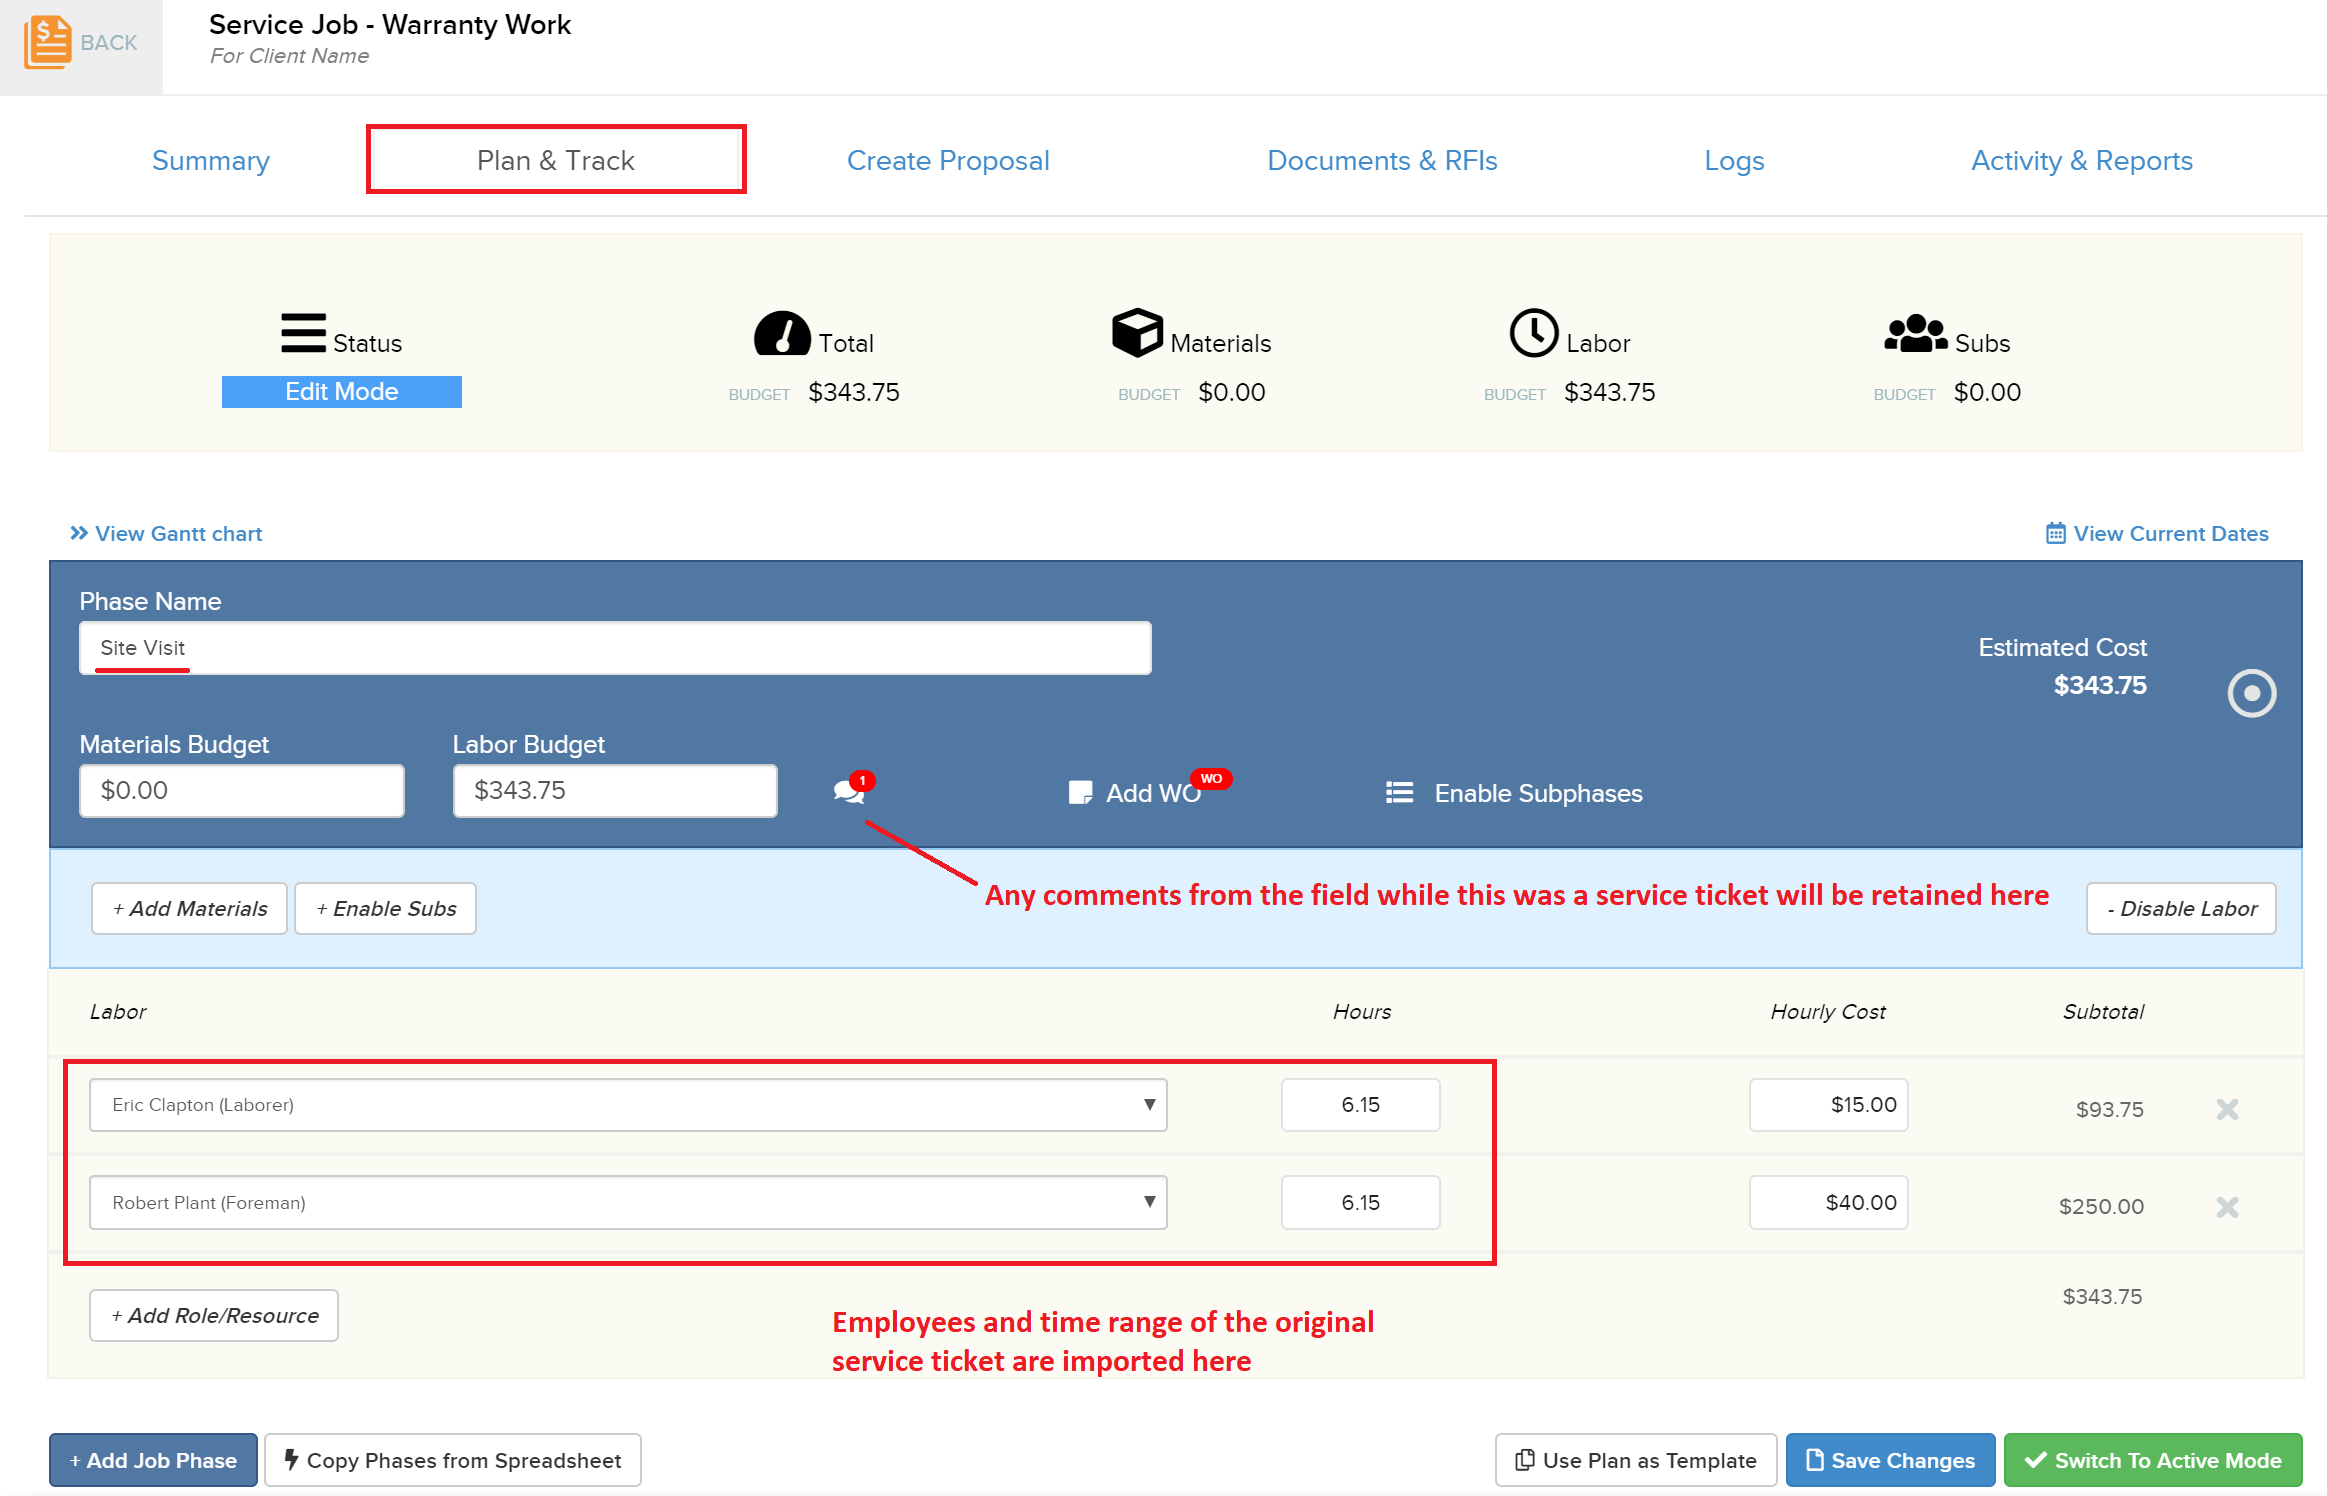2327x1496 pixels.
Task: Click the Total budget $343.75 value
Action: point(853,392)
